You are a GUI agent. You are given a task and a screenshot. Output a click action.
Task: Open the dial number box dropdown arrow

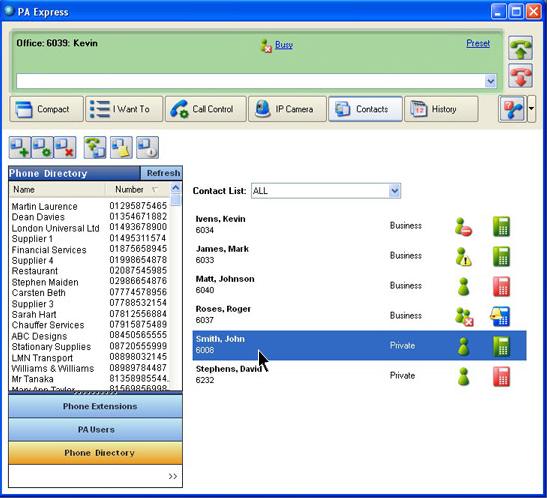[x=490, y=81]
